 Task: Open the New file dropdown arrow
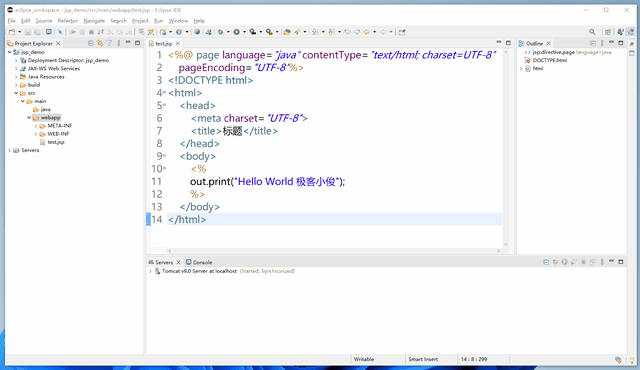coord(19,32)
